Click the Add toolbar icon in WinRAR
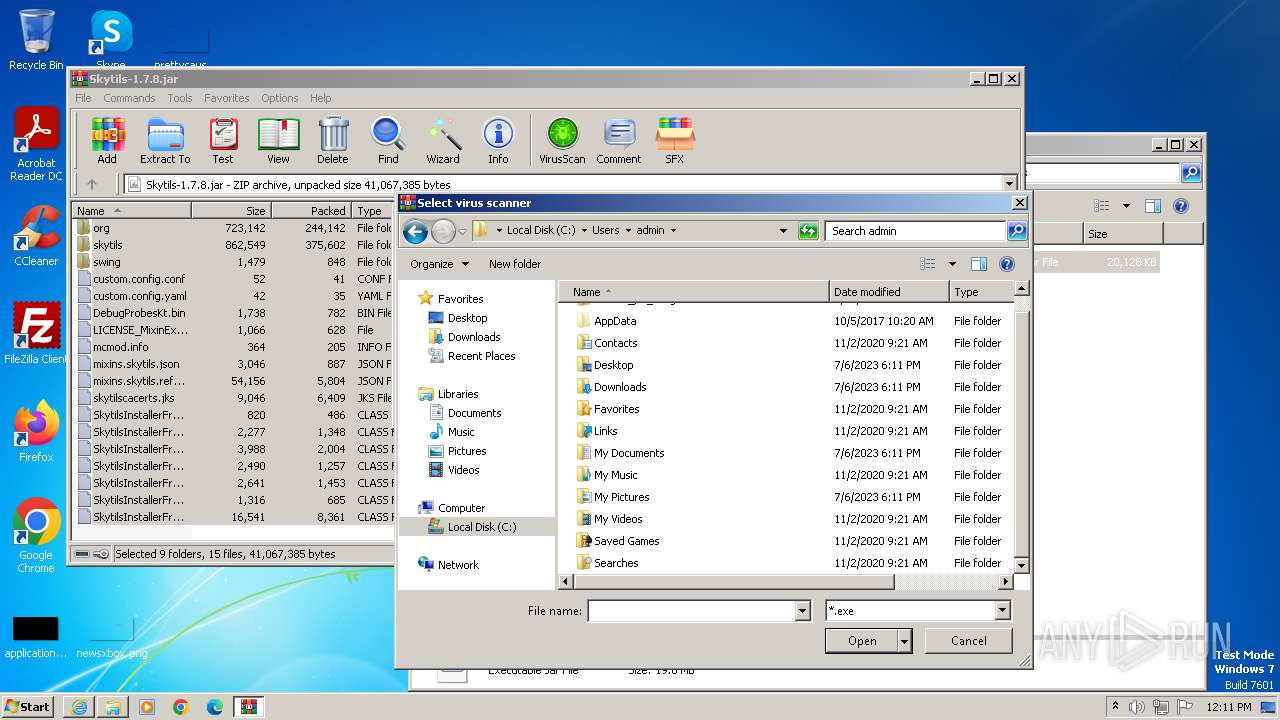Viewport: 1280px width, 720px height. point(107,140)
